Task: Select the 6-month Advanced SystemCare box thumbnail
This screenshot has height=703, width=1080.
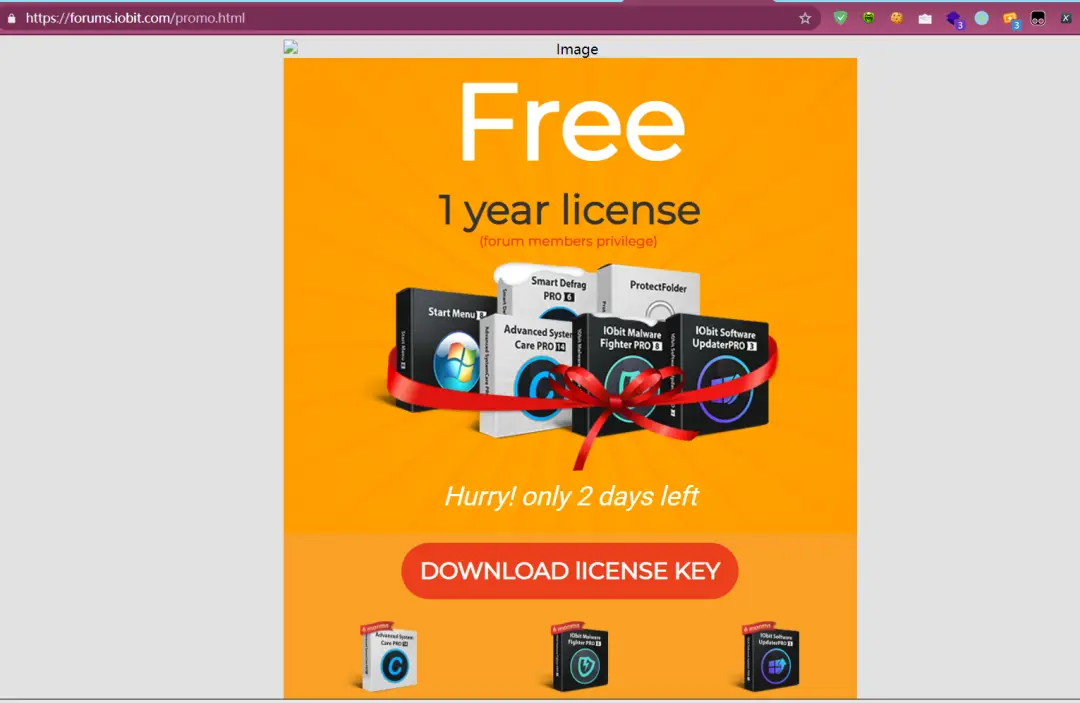Action: coord(388,657)
